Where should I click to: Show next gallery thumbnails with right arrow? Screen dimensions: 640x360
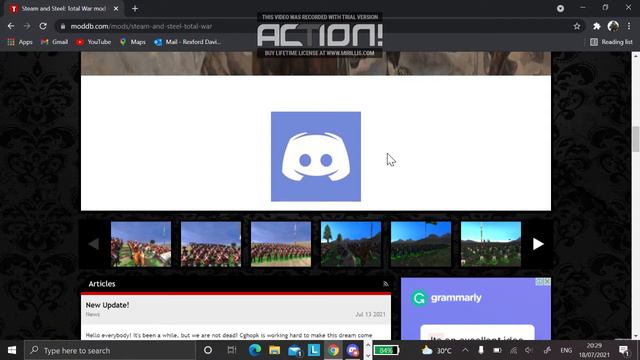(x=538, y=244)
